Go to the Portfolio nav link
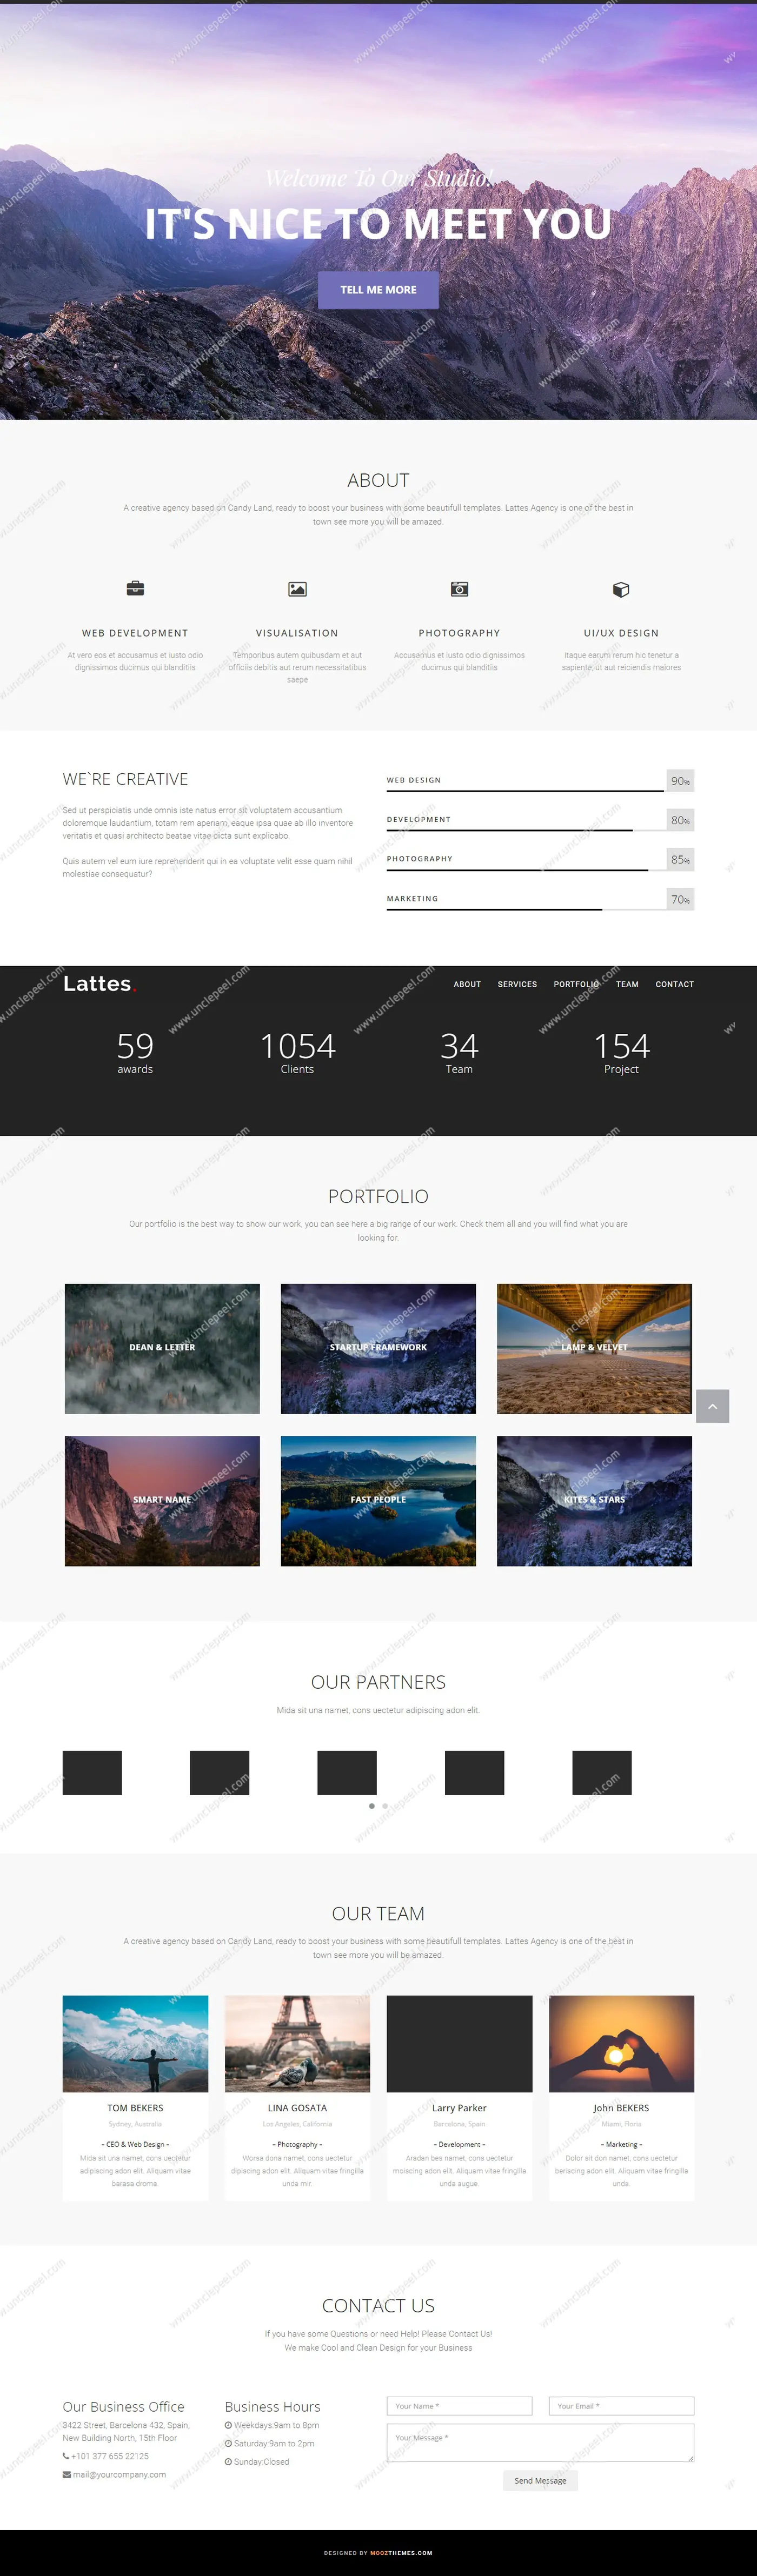This screenshot has width=757, height=2576. 576,984
